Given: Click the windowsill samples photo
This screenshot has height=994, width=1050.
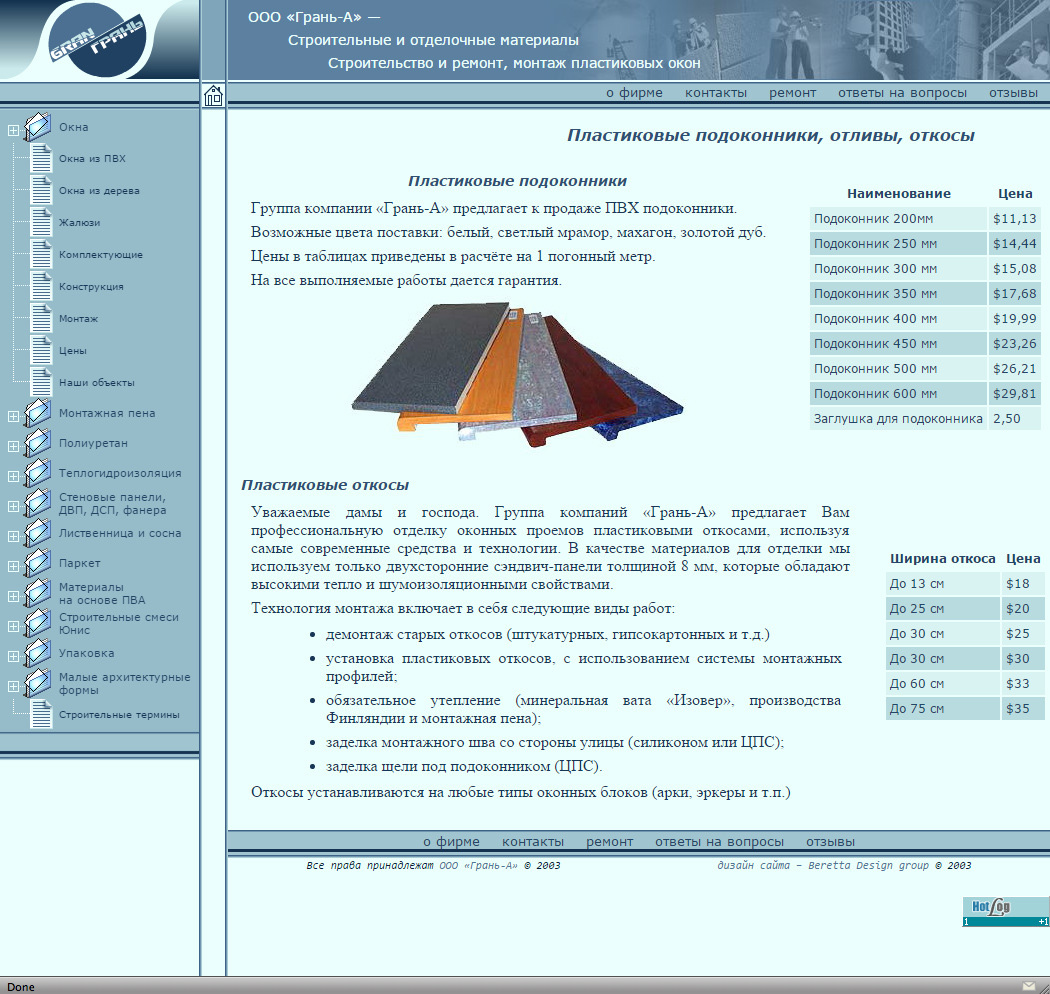Looking at the screenshot, I should (x=517, y=374).
